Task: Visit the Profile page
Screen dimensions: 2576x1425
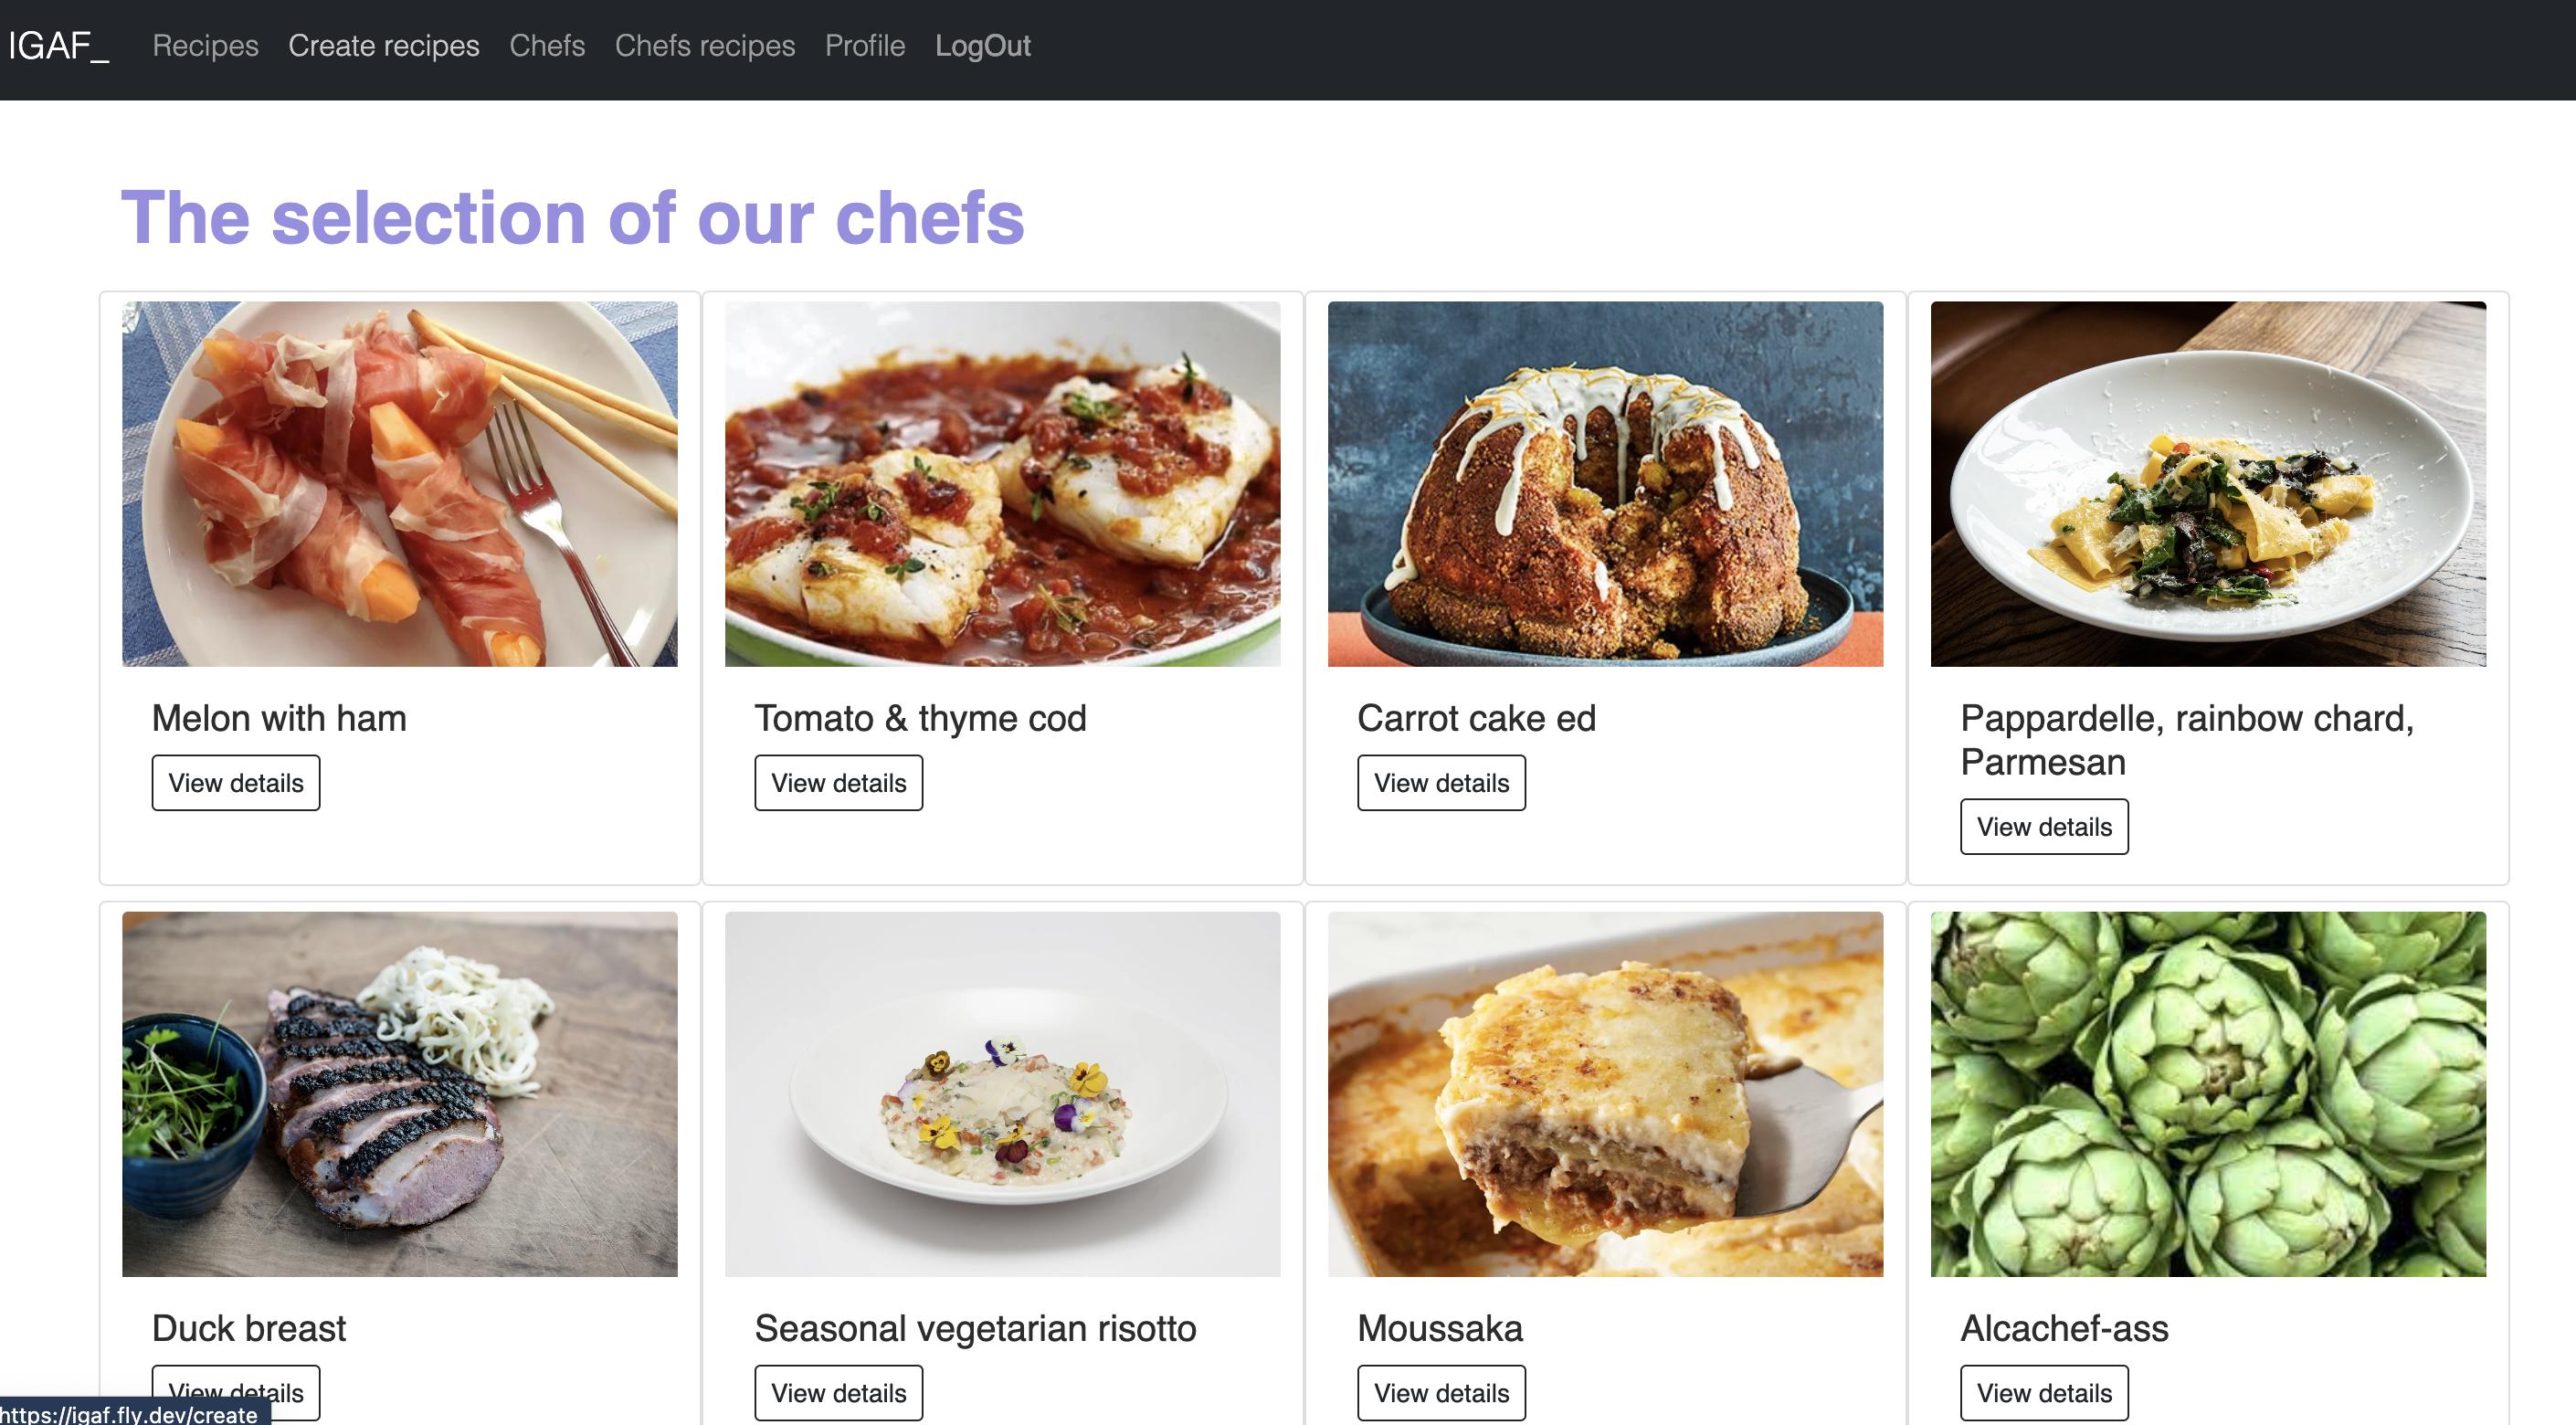Action: (865, 46)
